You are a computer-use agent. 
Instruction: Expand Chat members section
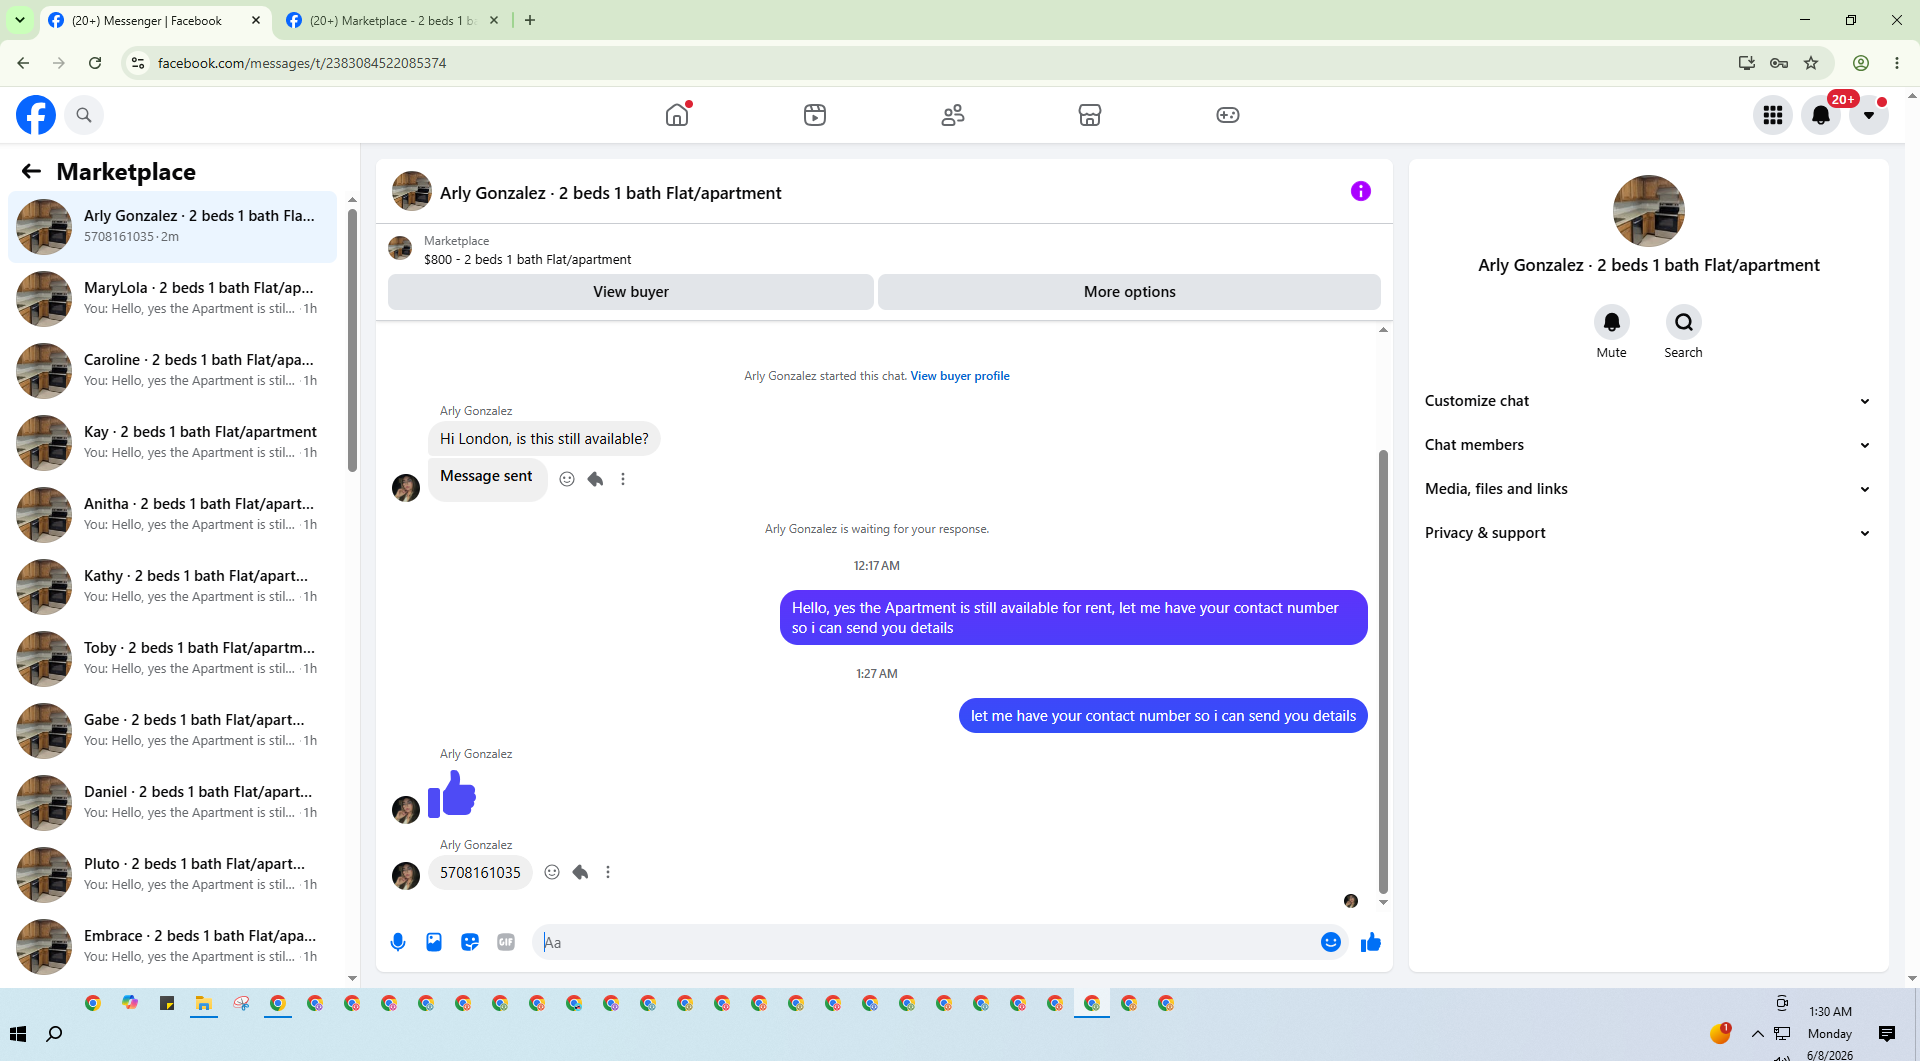1648,445
